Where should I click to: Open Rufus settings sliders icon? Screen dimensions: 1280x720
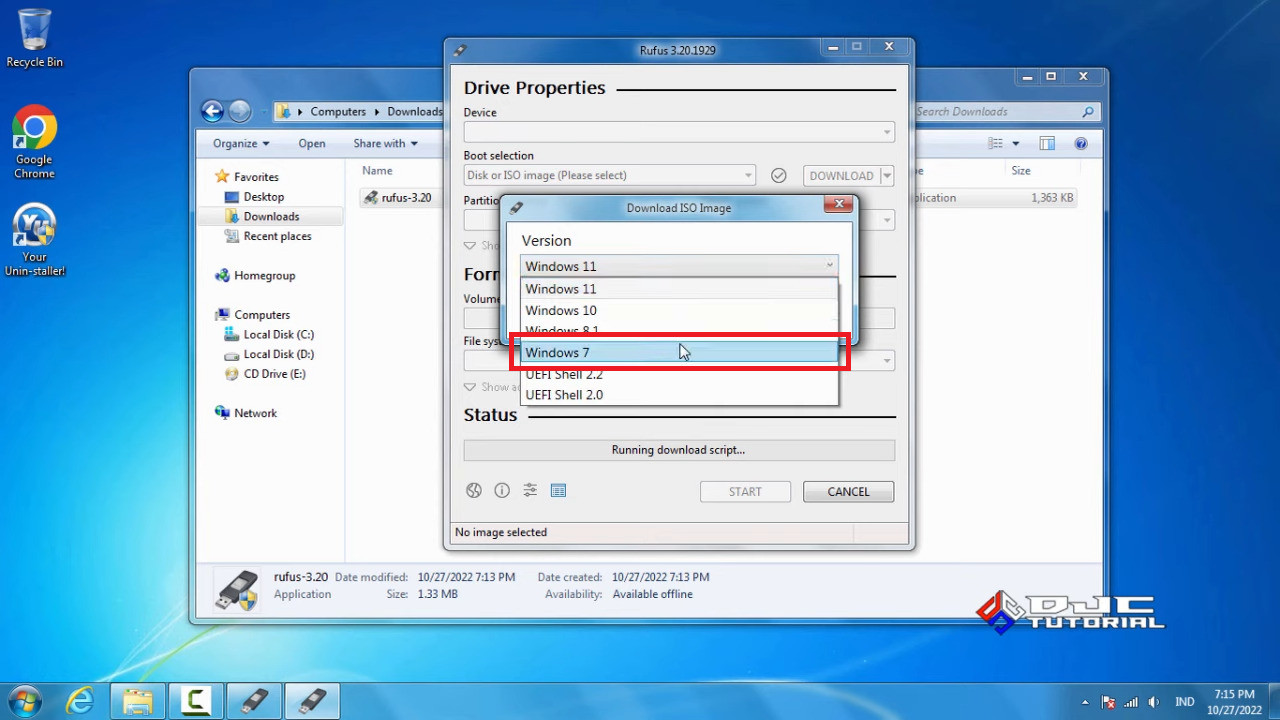pos(530,490)
